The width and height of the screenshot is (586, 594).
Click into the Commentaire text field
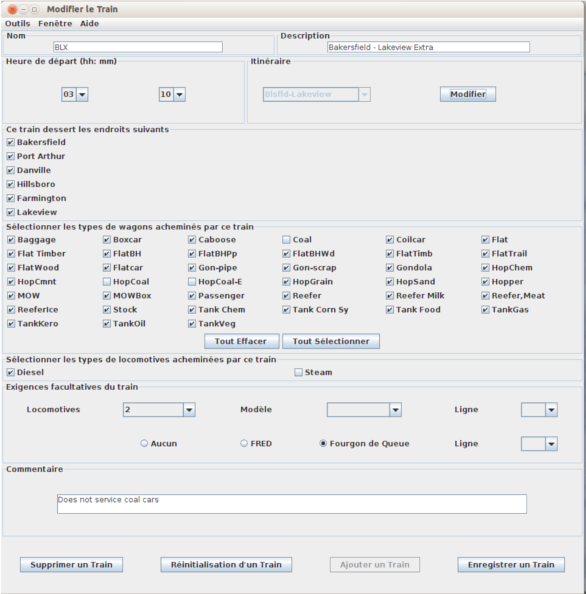coord(292,504)
